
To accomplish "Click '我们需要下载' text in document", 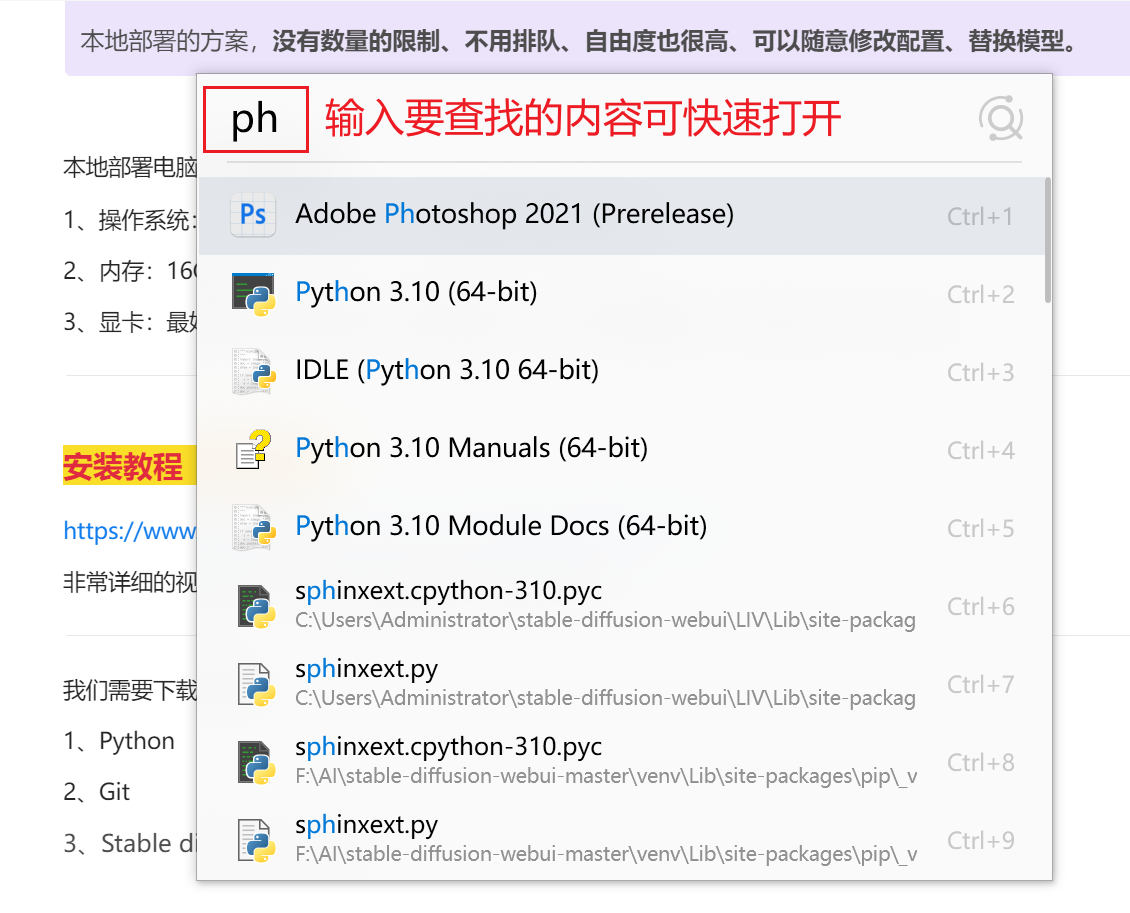I will [130, 690].
